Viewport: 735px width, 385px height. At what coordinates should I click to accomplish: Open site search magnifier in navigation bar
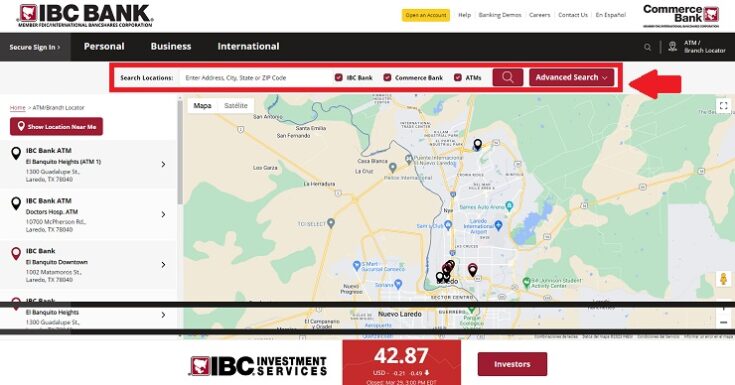tap(647, 47)
